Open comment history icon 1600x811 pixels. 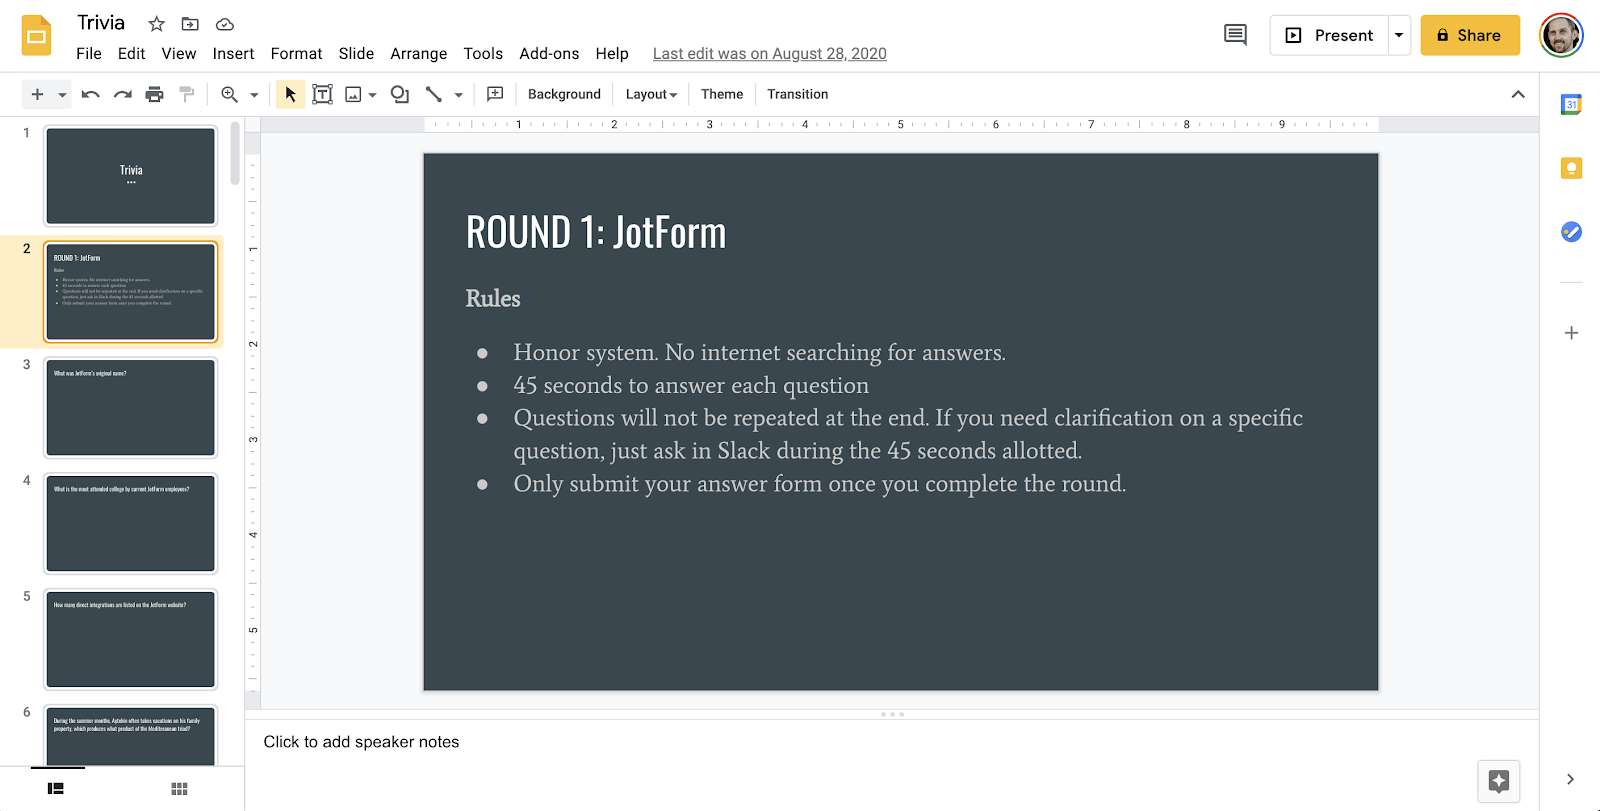[x=1236, y=35]
